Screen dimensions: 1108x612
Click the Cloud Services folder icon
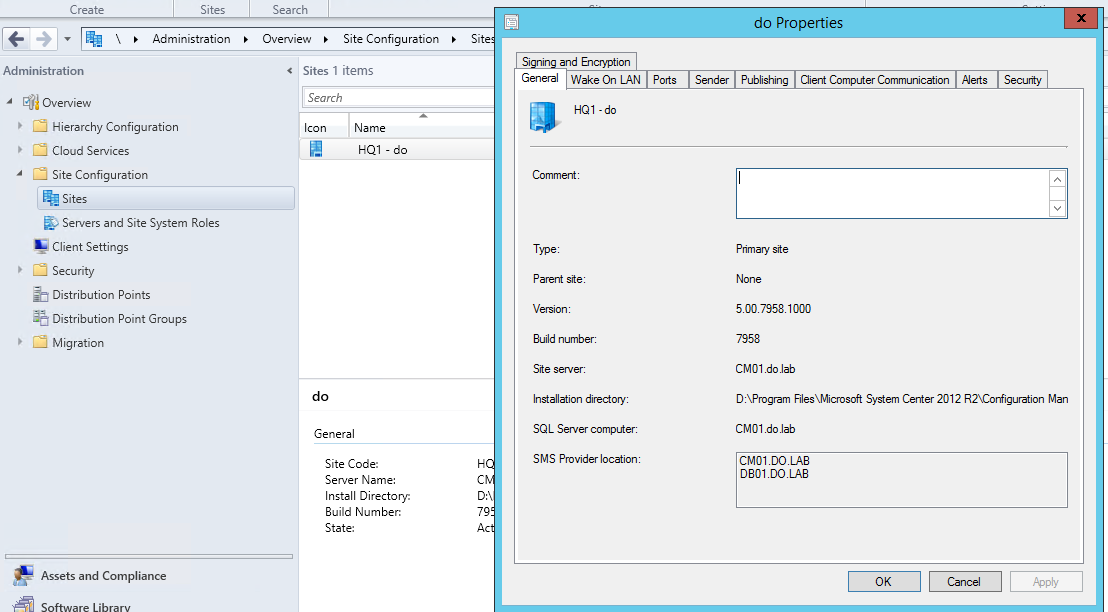pyautogui.click(x=40, y=151)
